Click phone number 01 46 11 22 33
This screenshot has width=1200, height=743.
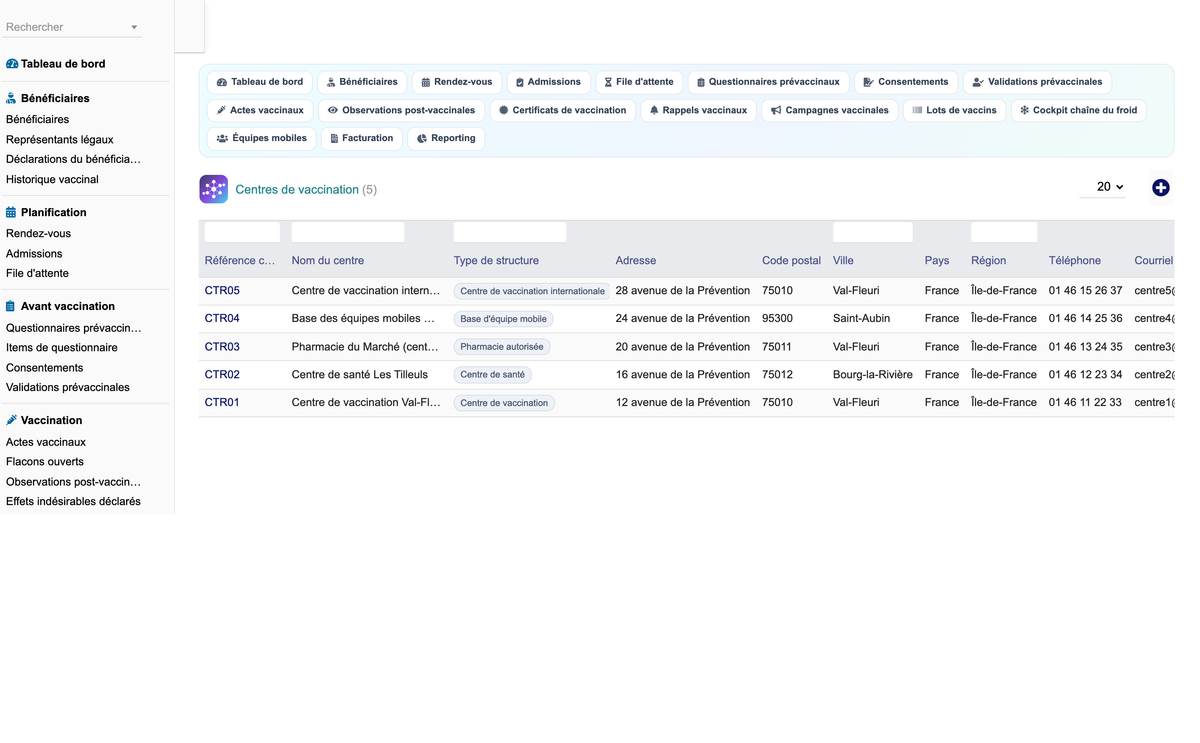(1085, 403)
